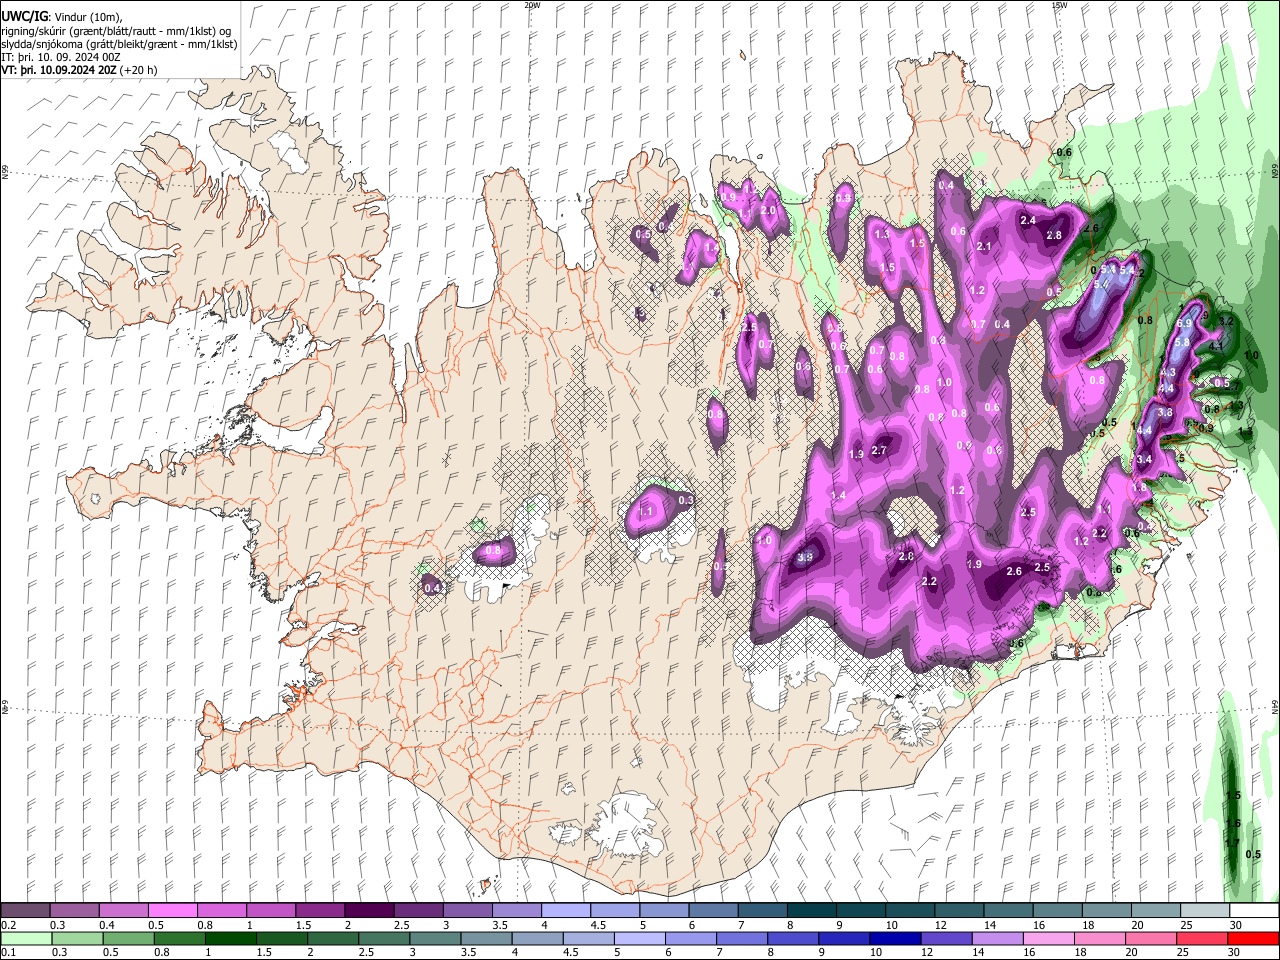The width and height of the screenshot is (1280, 960).
Task: Click the 15W longitude label at top
Action: click(x=1059, y=5)
